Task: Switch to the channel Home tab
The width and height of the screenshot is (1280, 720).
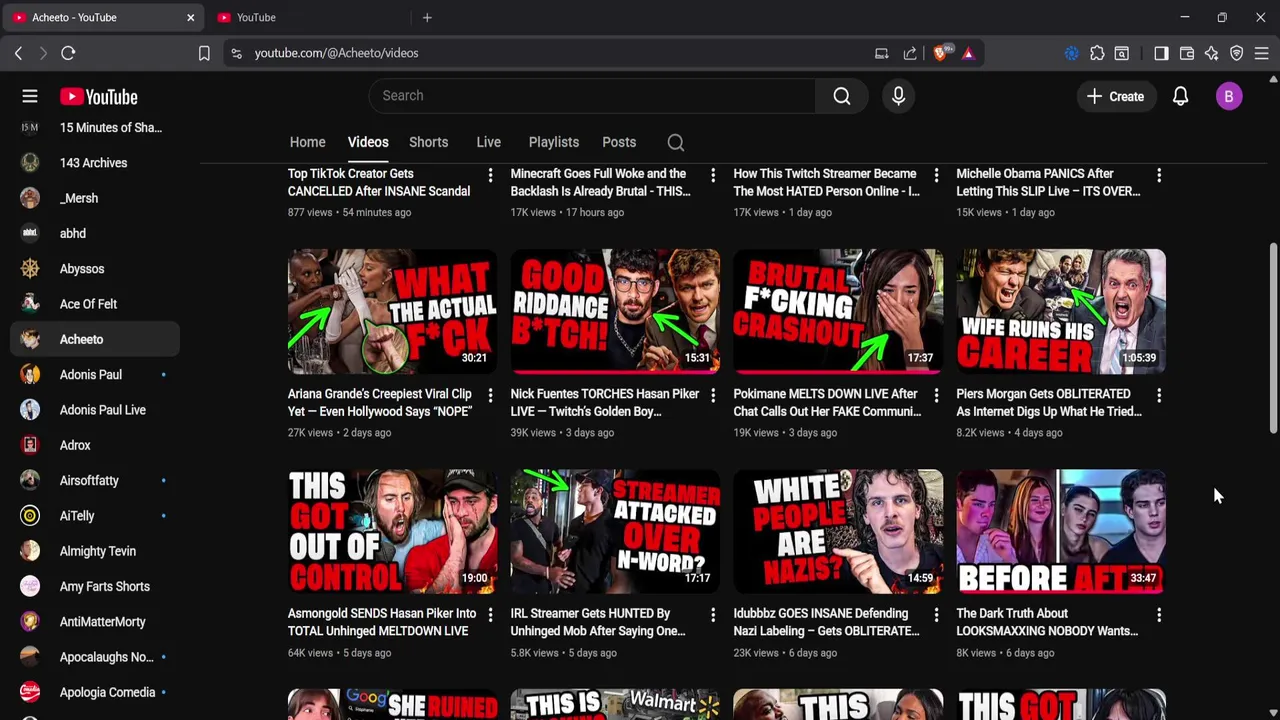Action: 307,142
